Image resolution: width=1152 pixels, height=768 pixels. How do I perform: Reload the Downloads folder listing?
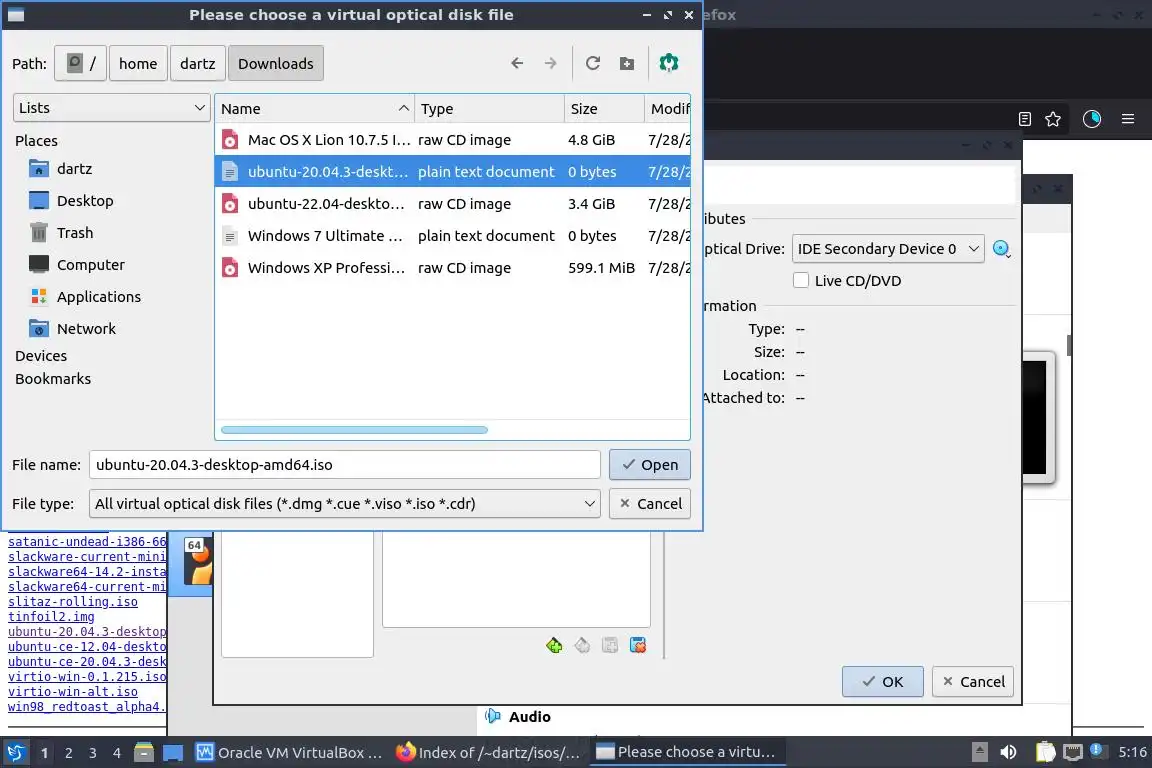[x=593, y=63]
